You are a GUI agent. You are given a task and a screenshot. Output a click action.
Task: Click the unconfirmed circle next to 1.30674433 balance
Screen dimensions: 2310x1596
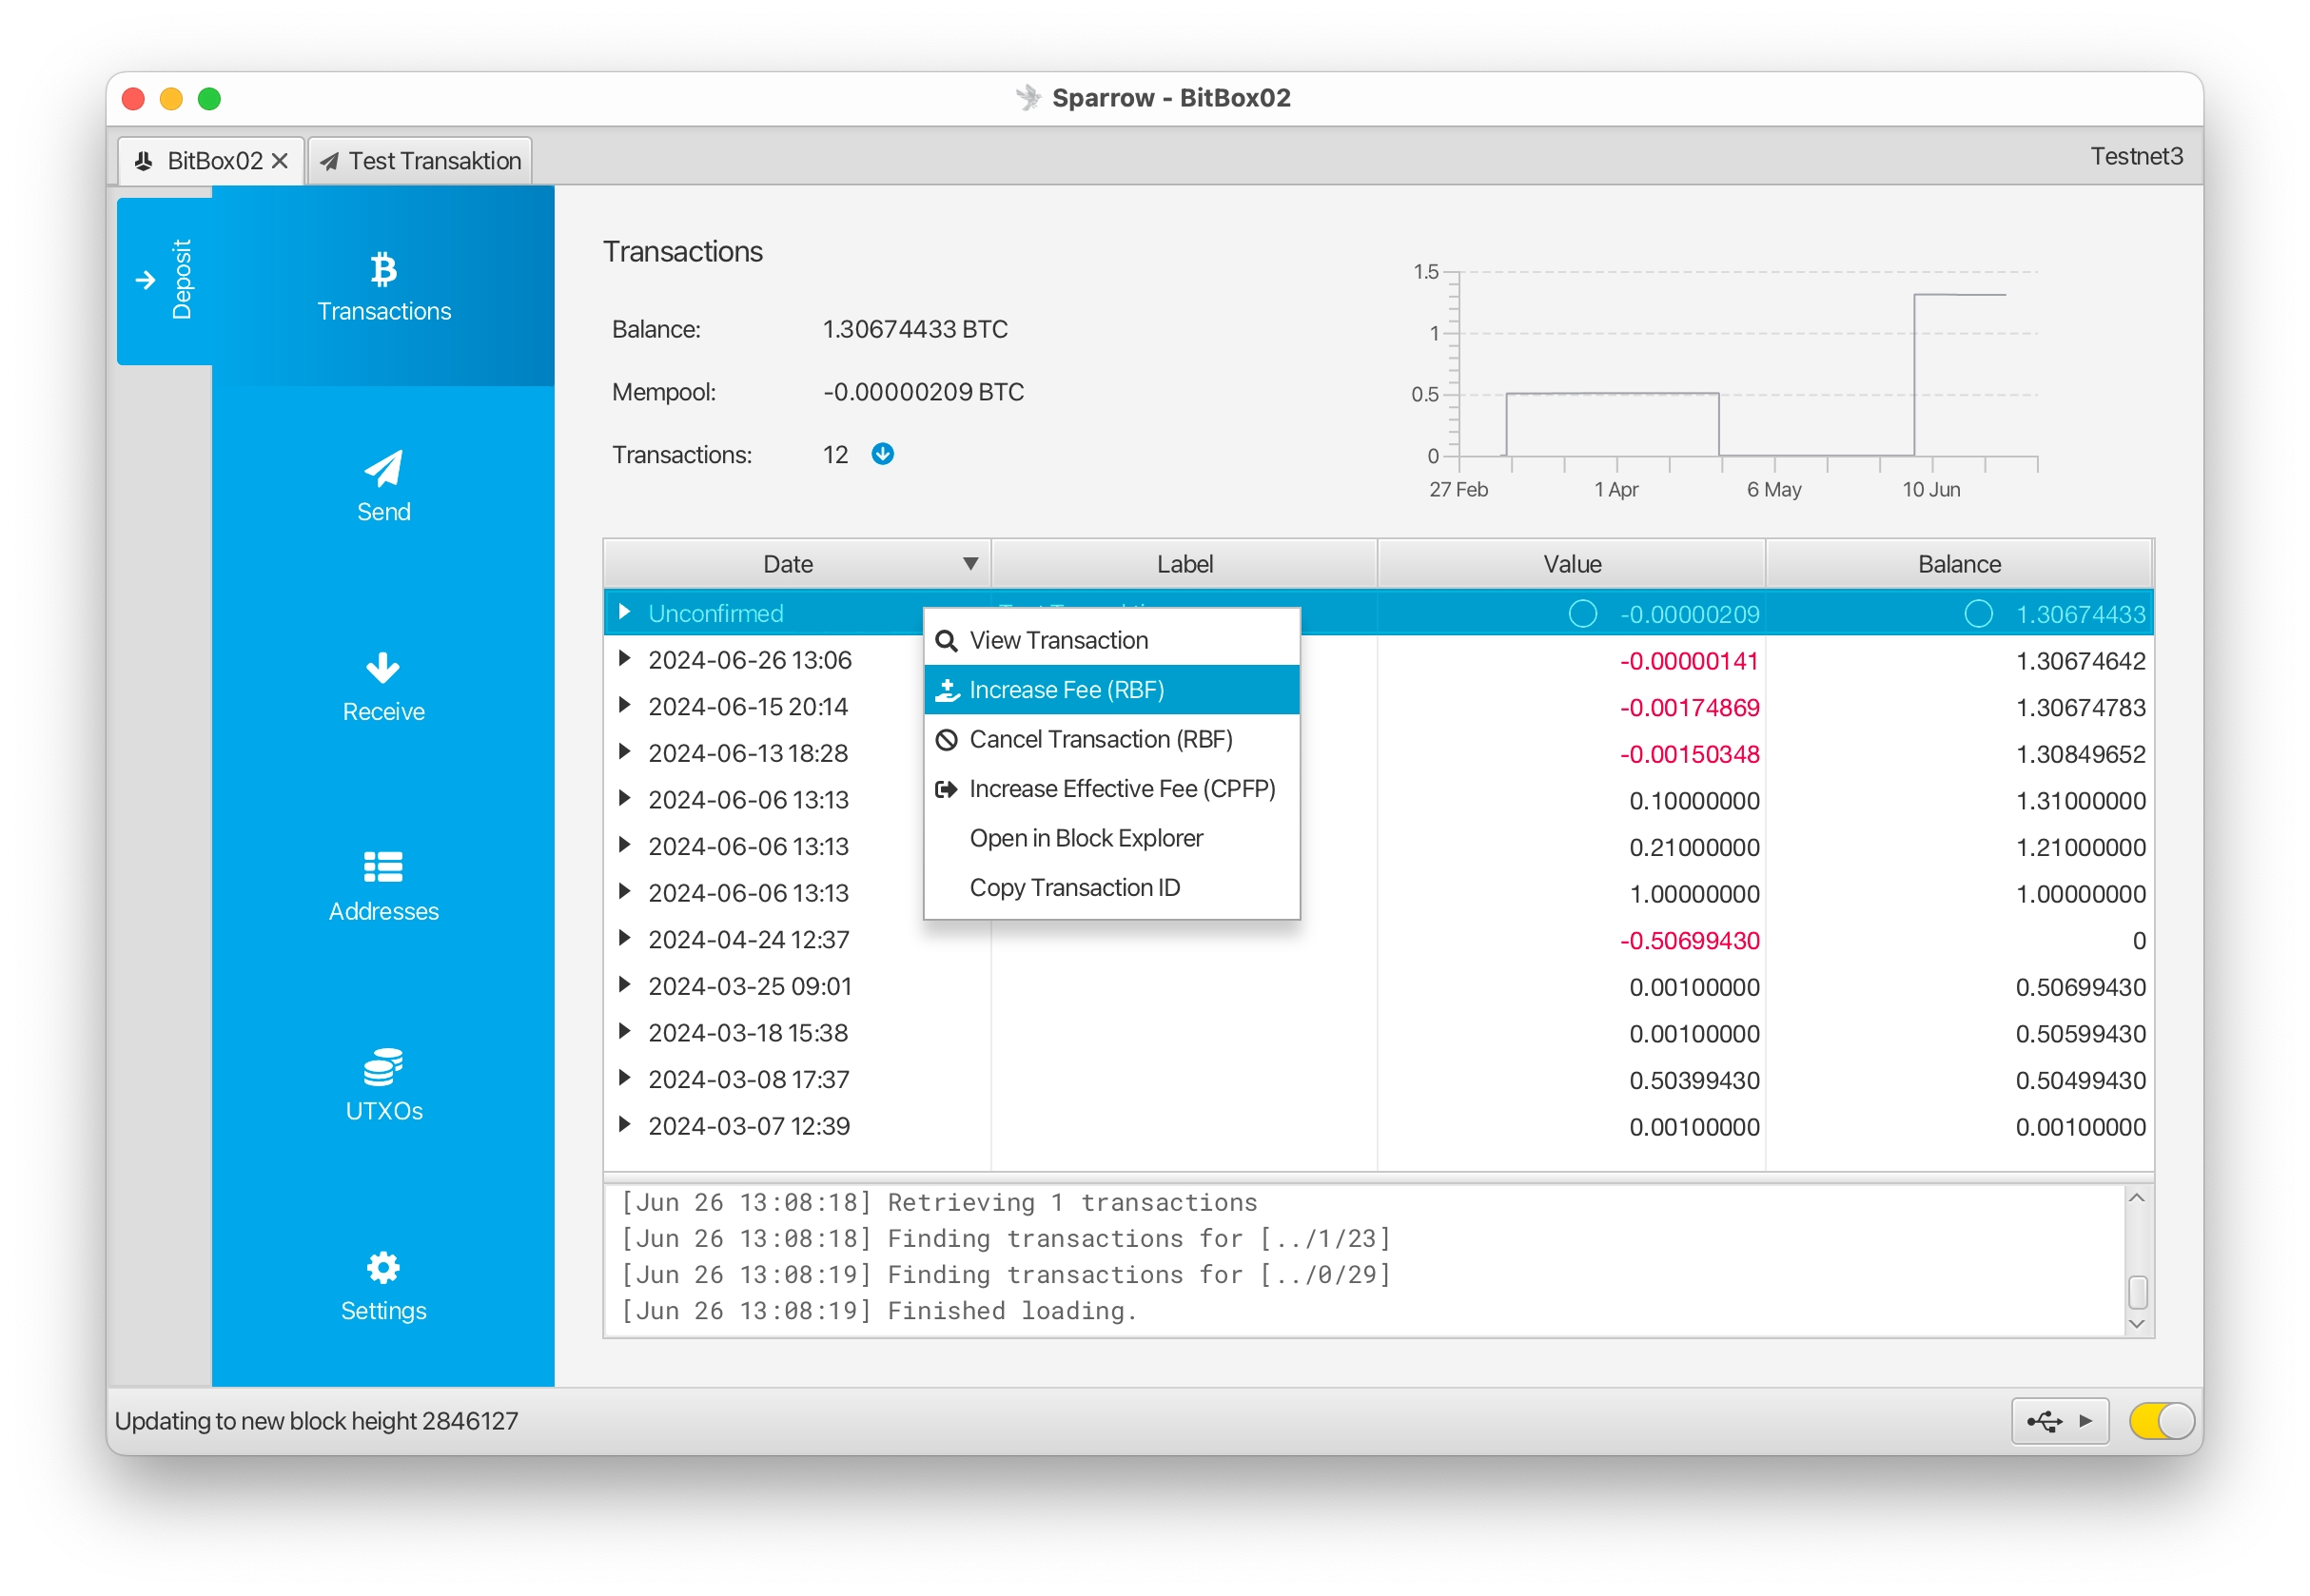click(x=1978, y=613)
